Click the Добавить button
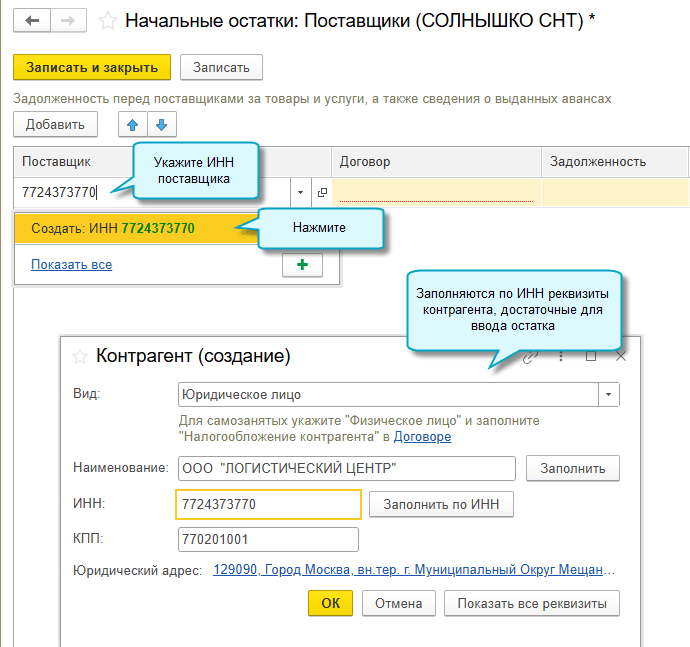Image resolution: width=690 pixels, height=647 pixels. [x=55, y=125]
